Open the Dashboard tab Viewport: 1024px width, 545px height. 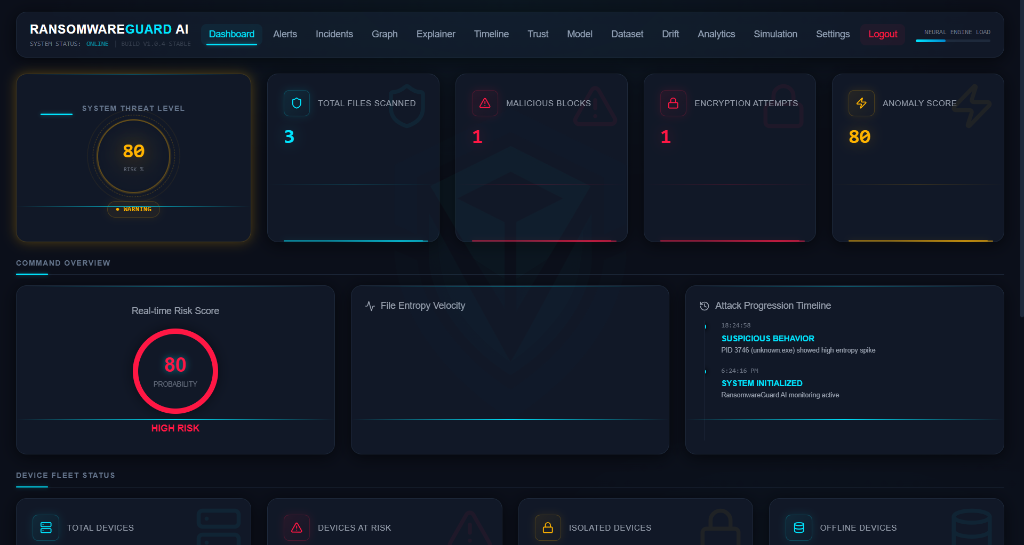tap(231, 34)
